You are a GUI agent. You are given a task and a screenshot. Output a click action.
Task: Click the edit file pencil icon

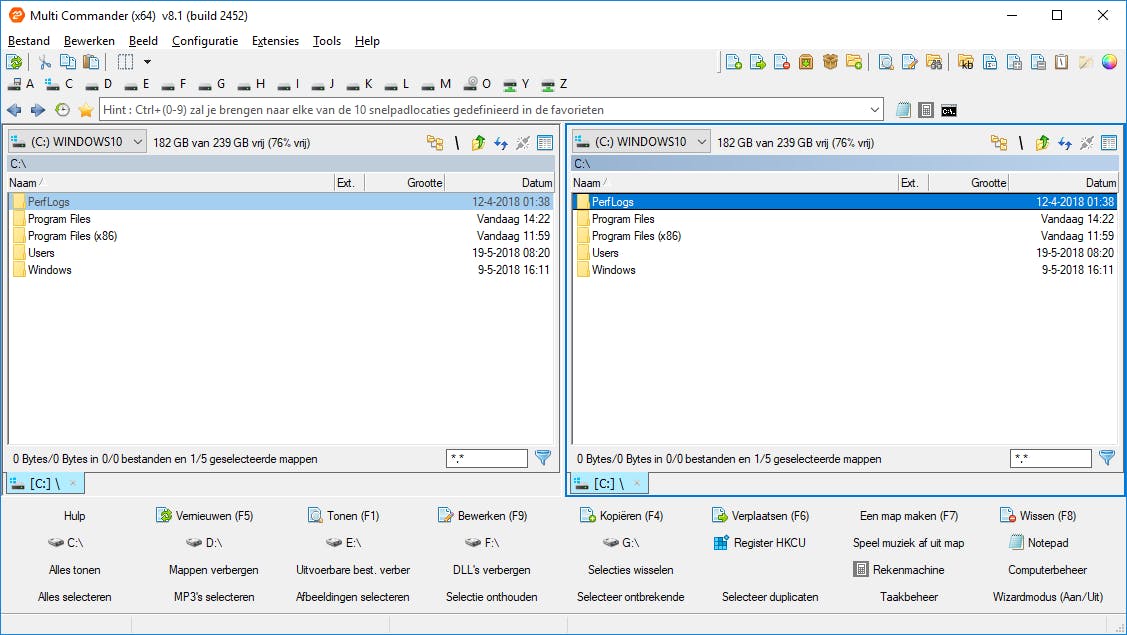click(910, 63)
